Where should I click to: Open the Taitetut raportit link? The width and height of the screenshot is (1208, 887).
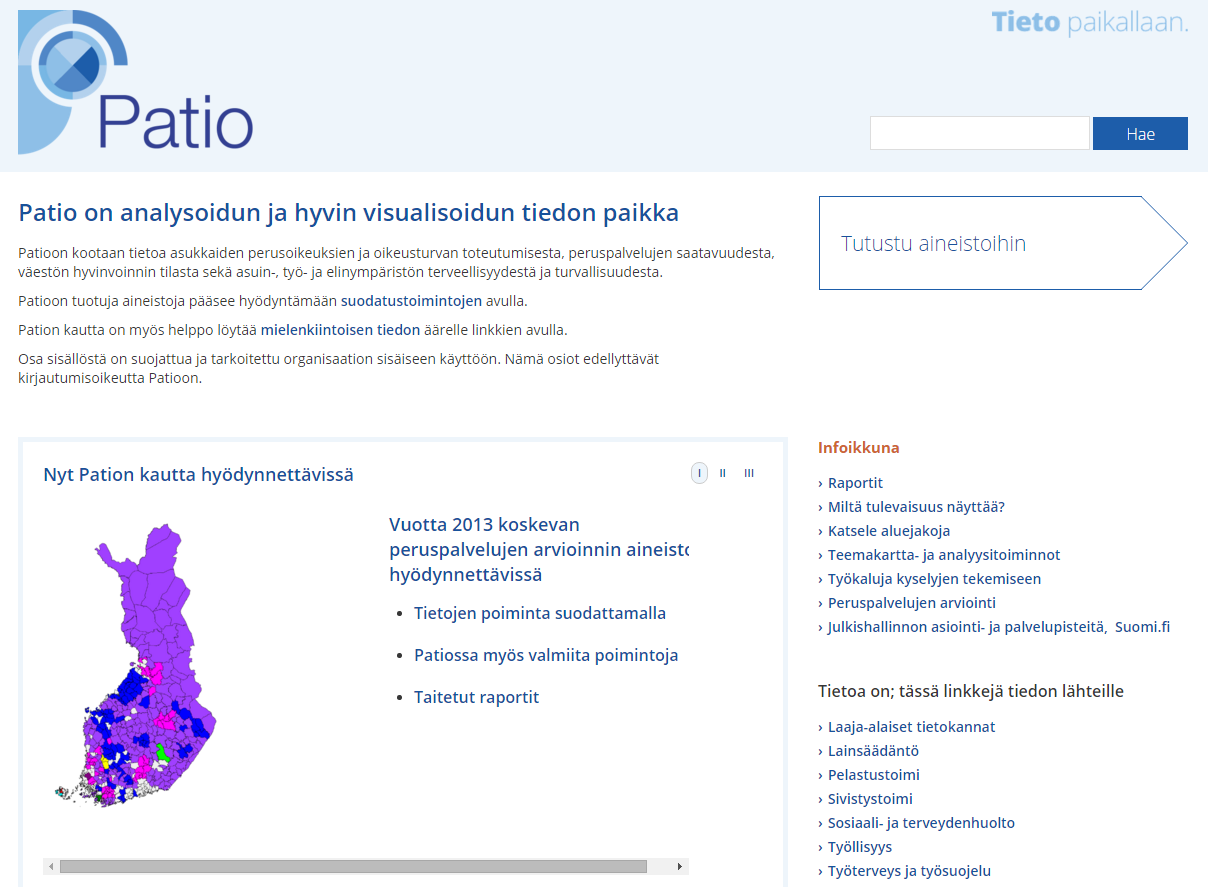476,698
